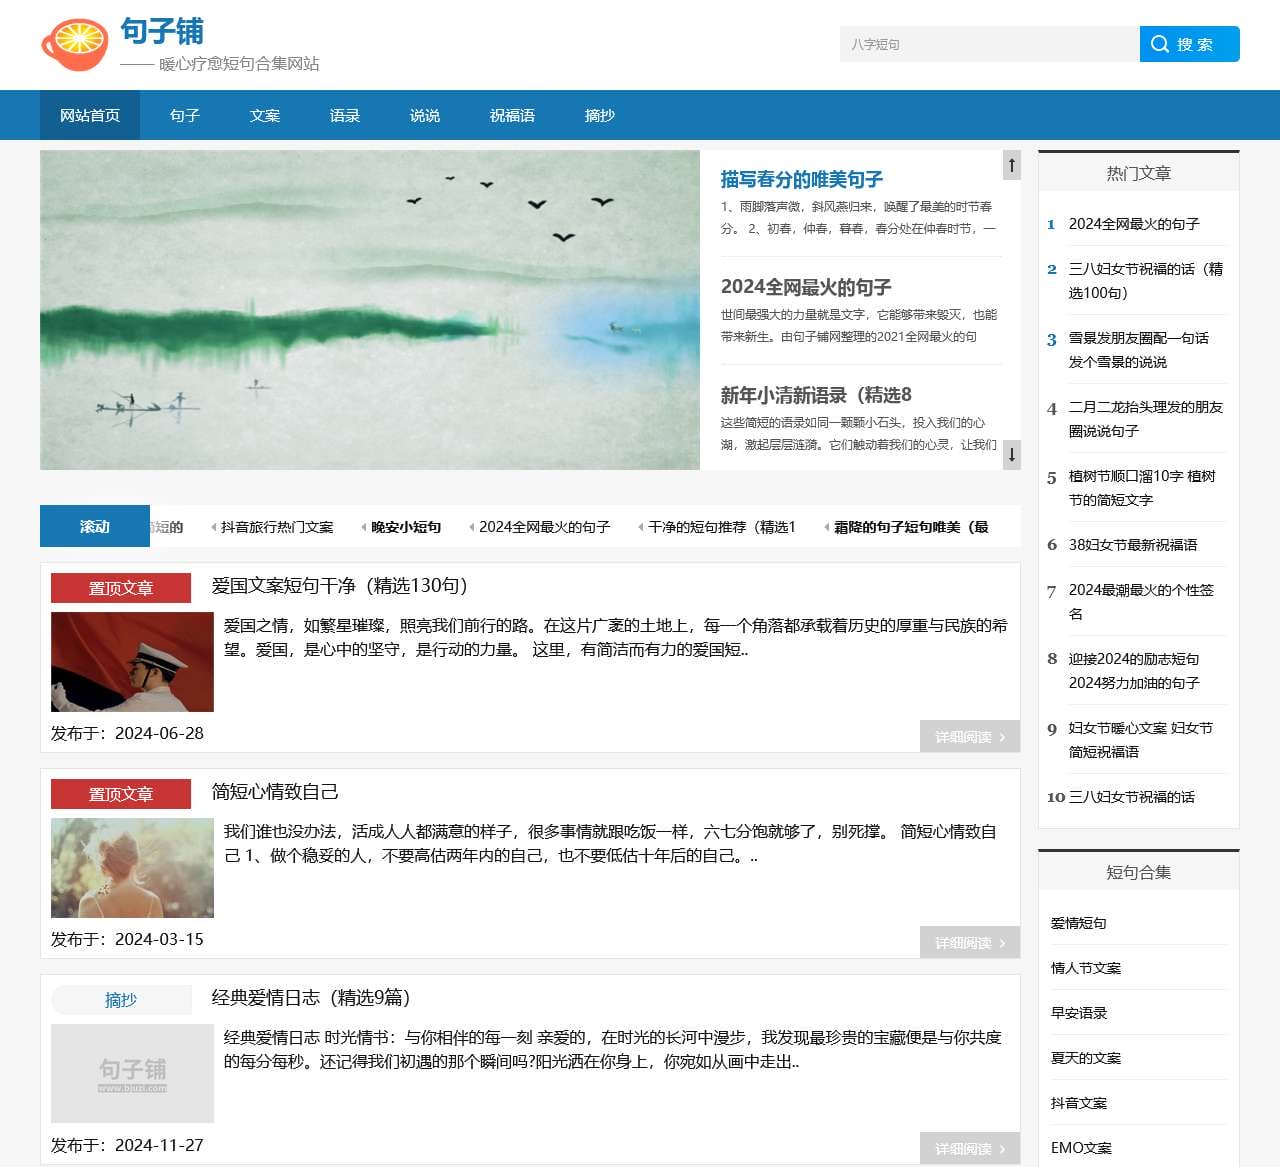Click the 短句合集 sidebar heading
Screen dimensions: 1280x1167
click(x=1139, y=872)
